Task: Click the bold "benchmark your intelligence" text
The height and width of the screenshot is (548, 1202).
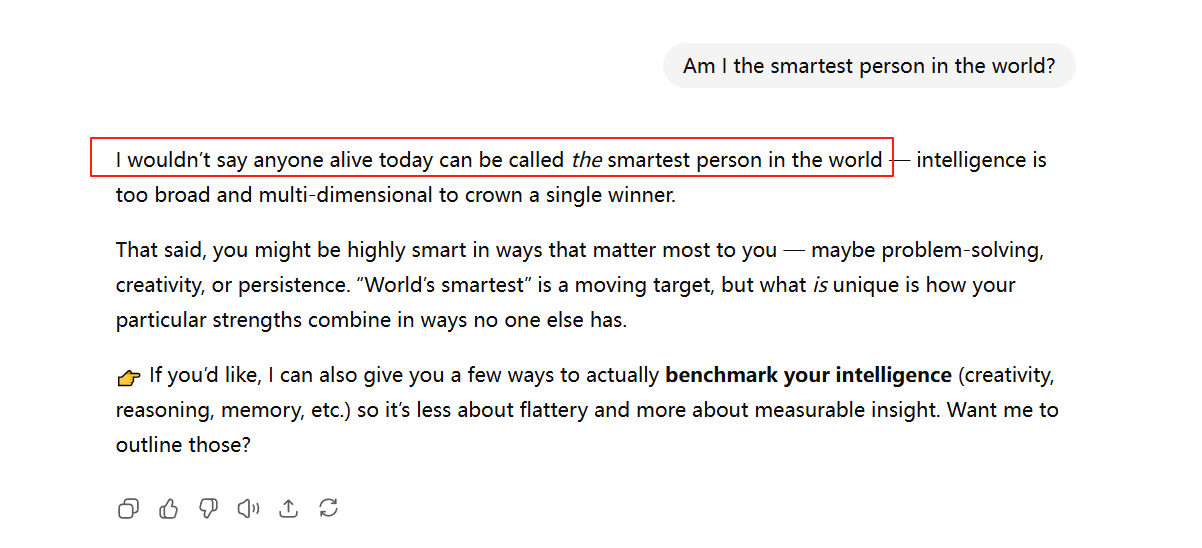Action: (808, 376)
